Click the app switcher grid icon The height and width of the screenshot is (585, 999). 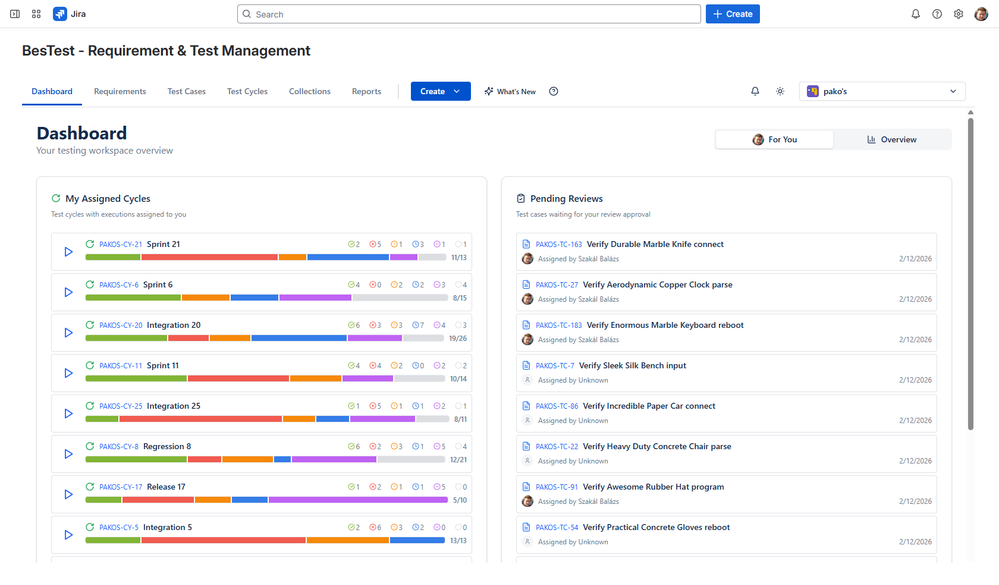[36, 14]
